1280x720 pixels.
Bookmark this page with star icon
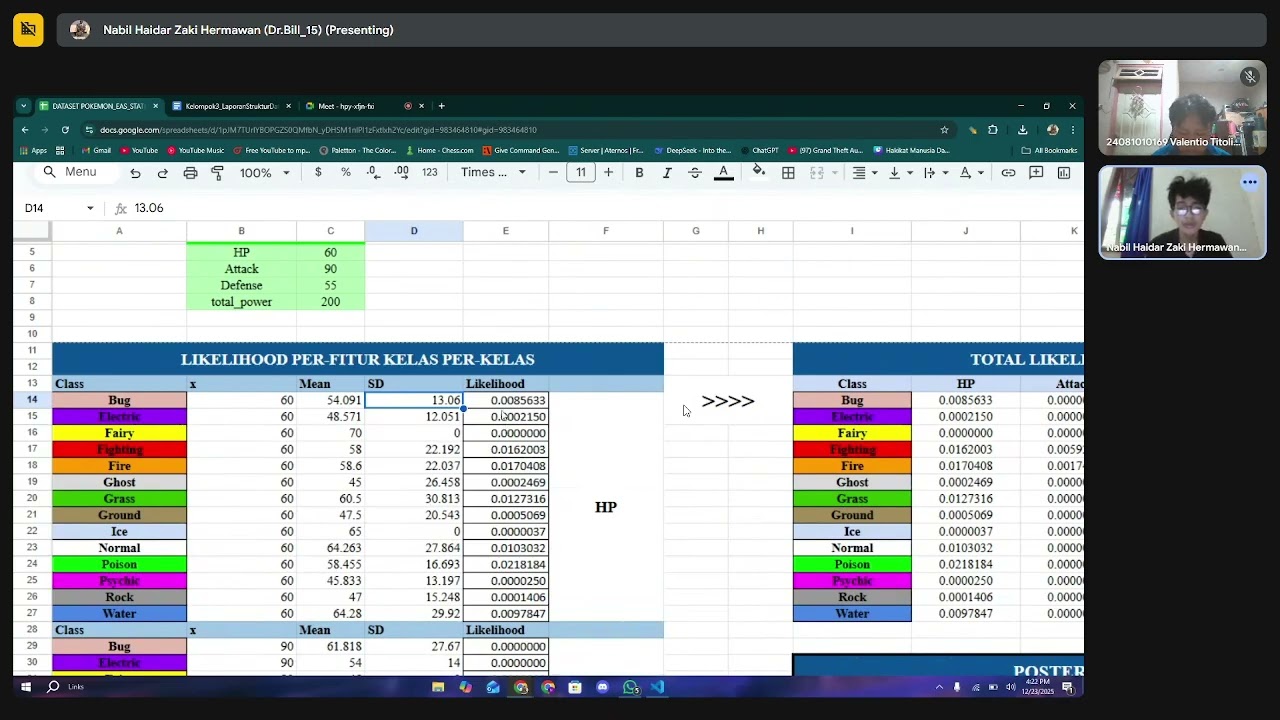coord(944,130)
